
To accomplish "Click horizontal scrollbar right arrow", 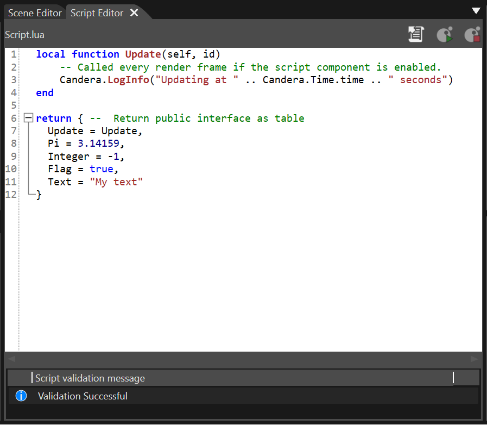I will pos(474,359).
